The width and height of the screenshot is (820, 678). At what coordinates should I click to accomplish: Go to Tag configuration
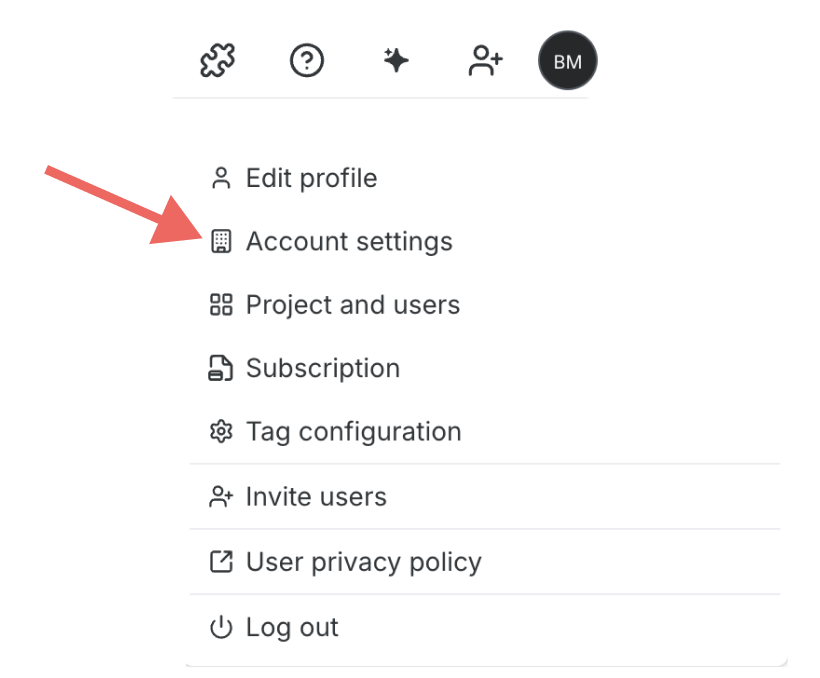tap(486, 432)
